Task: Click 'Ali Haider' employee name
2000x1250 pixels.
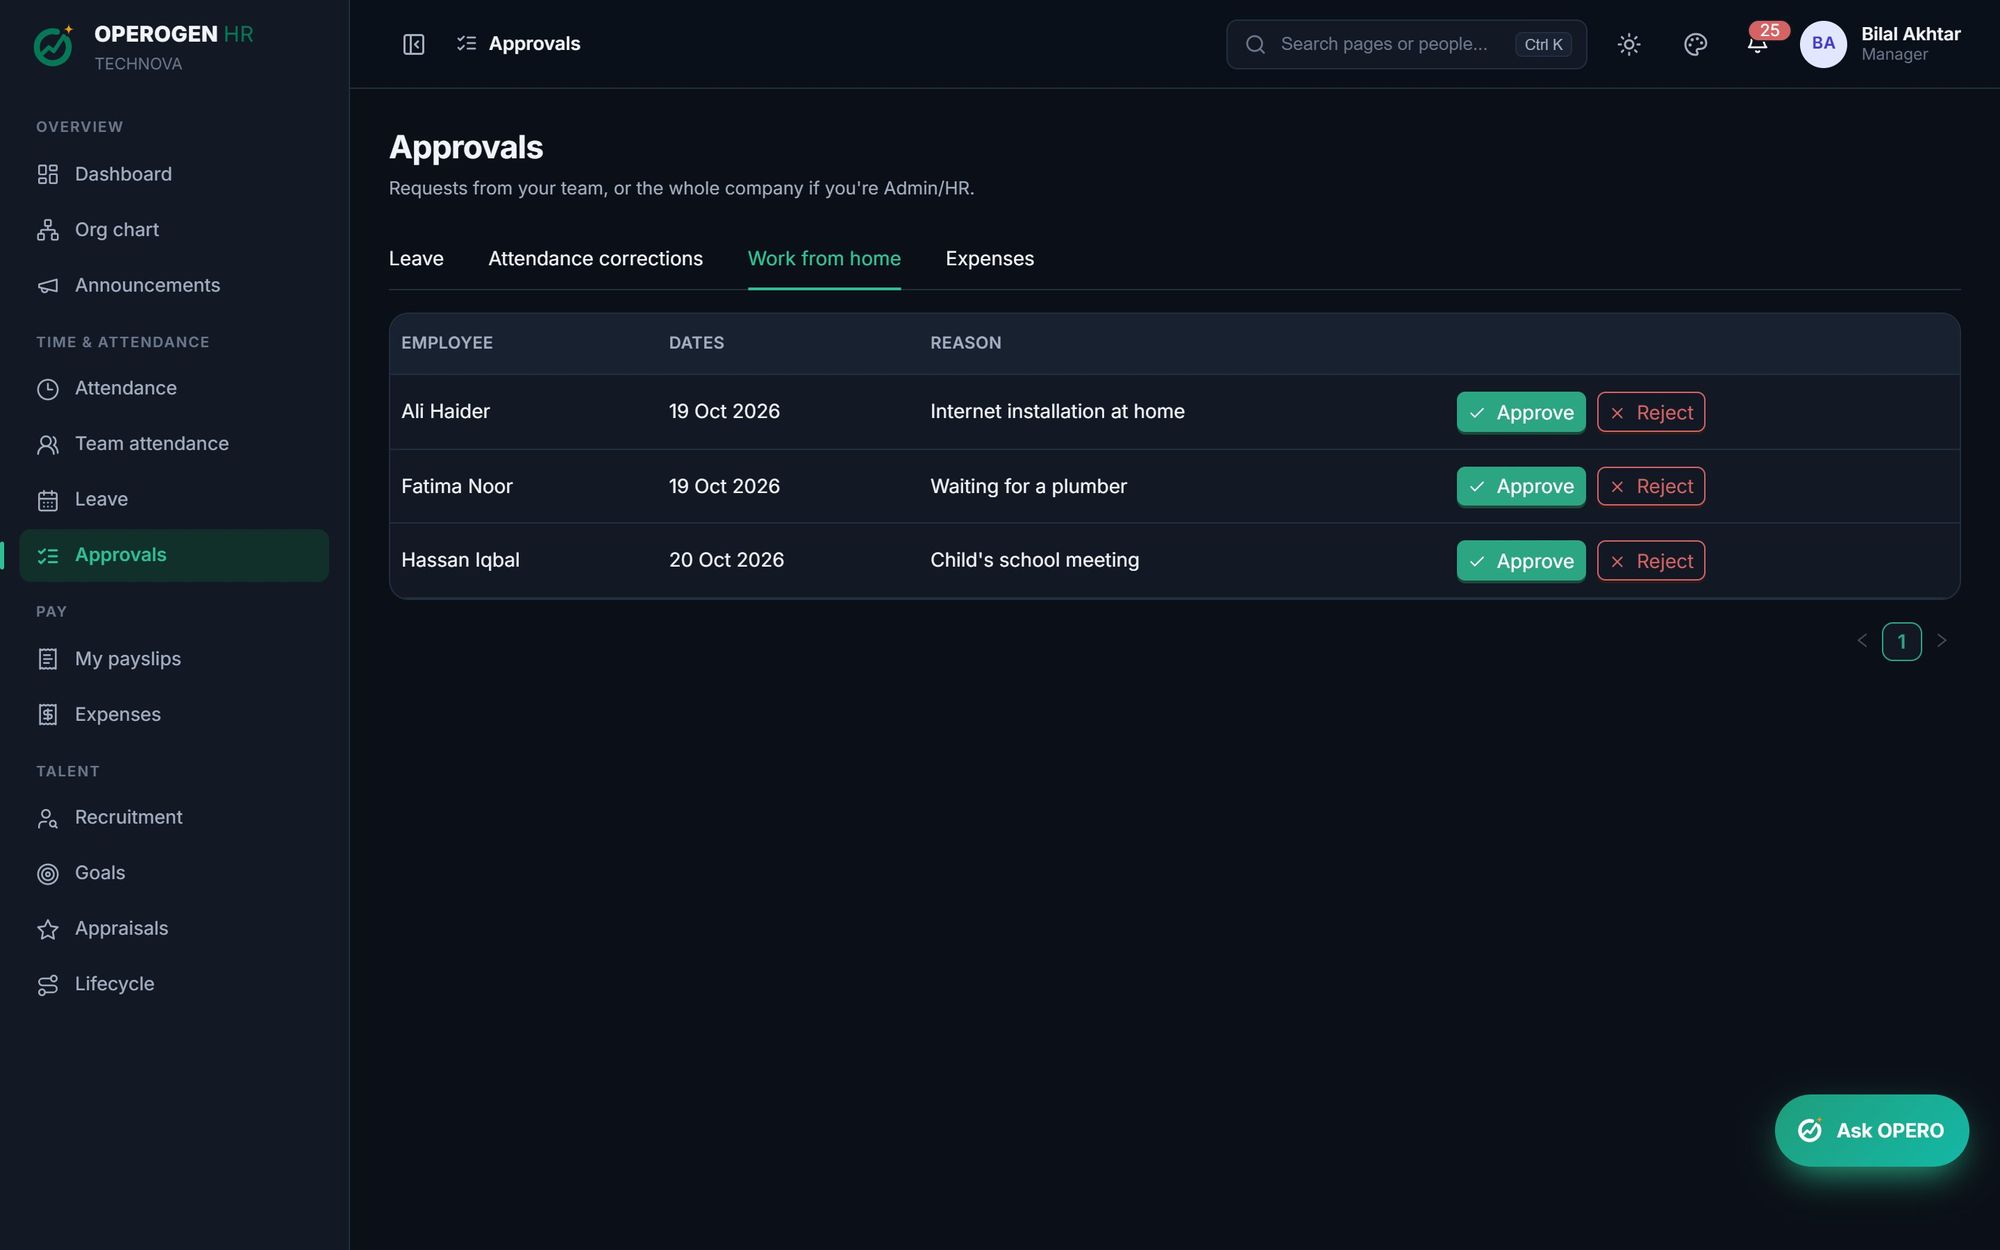Action: (x=445, y=411)
